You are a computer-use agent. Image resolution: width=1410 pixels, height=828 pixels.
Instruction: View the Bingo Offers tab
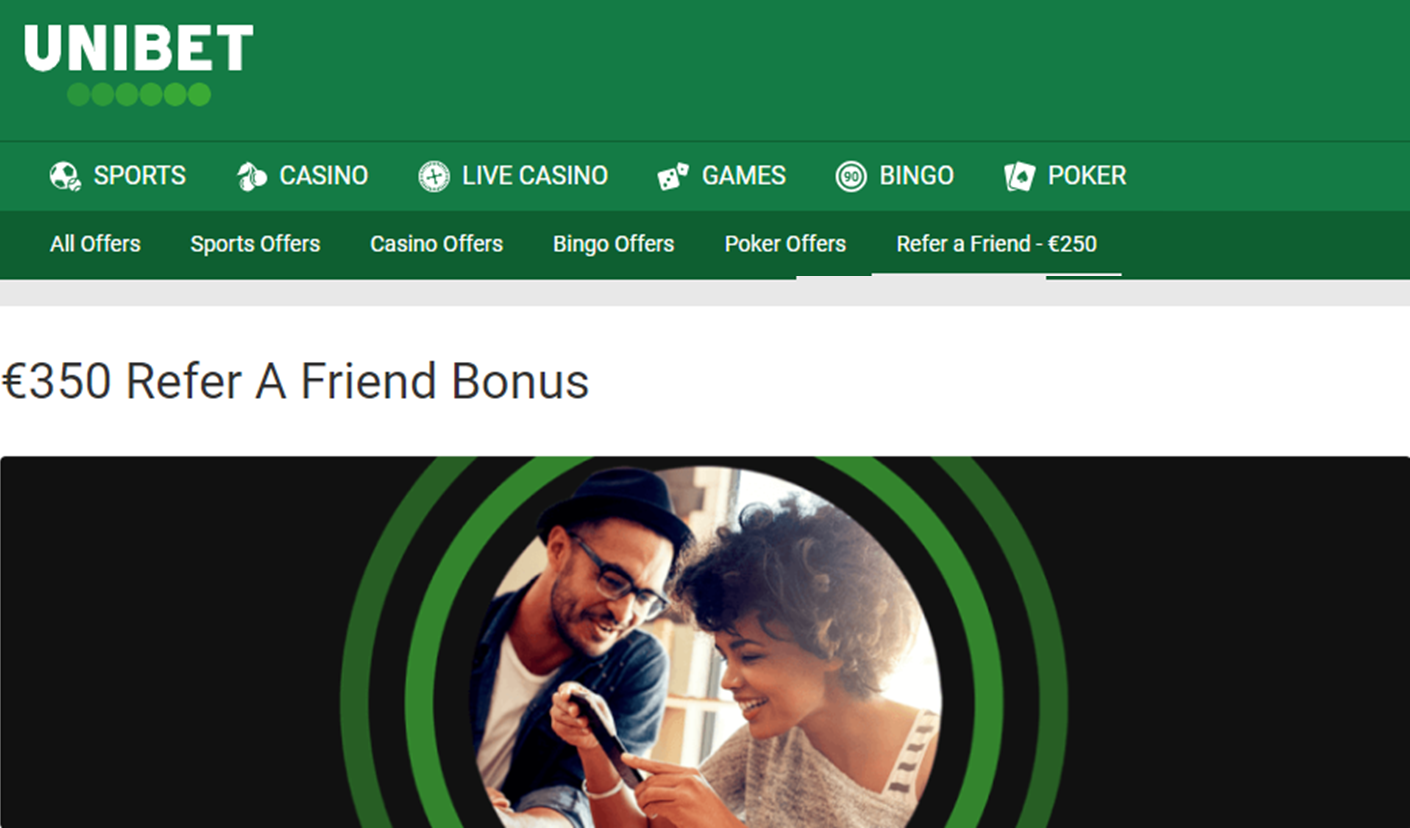pyautogui.click(x=614, y=244)
